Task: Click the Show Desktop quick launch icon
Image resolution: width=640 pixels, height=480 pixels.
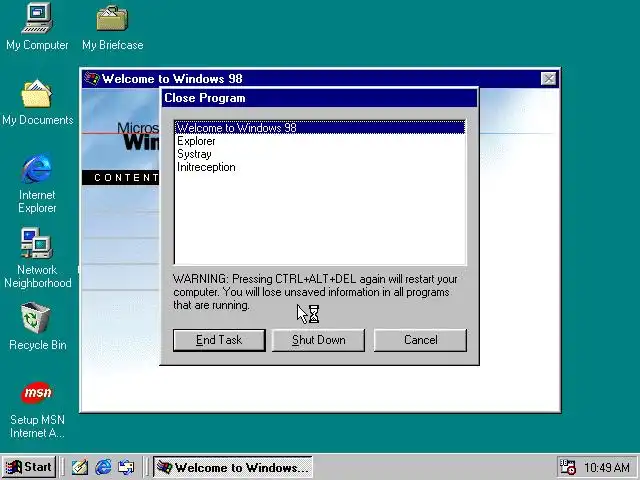Action: [x=80, y=467]
